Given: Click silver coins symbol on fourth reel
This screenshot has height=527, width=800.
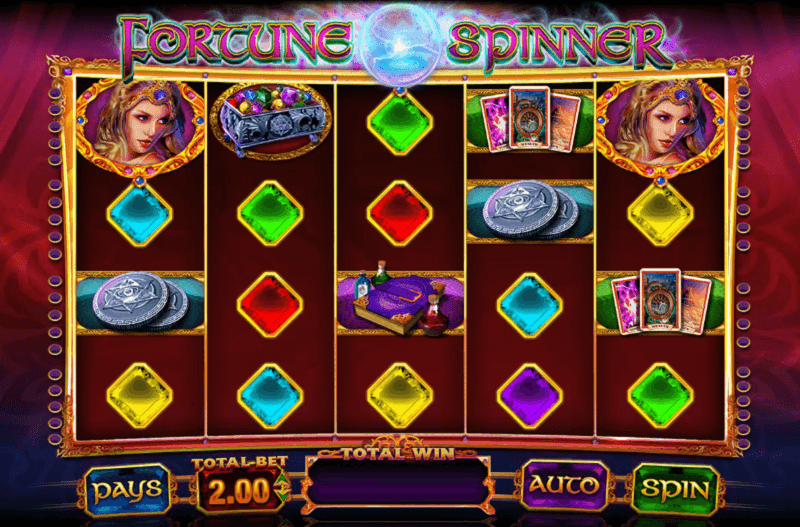Looking at the screenshot, I should click(x=530, y=211).
